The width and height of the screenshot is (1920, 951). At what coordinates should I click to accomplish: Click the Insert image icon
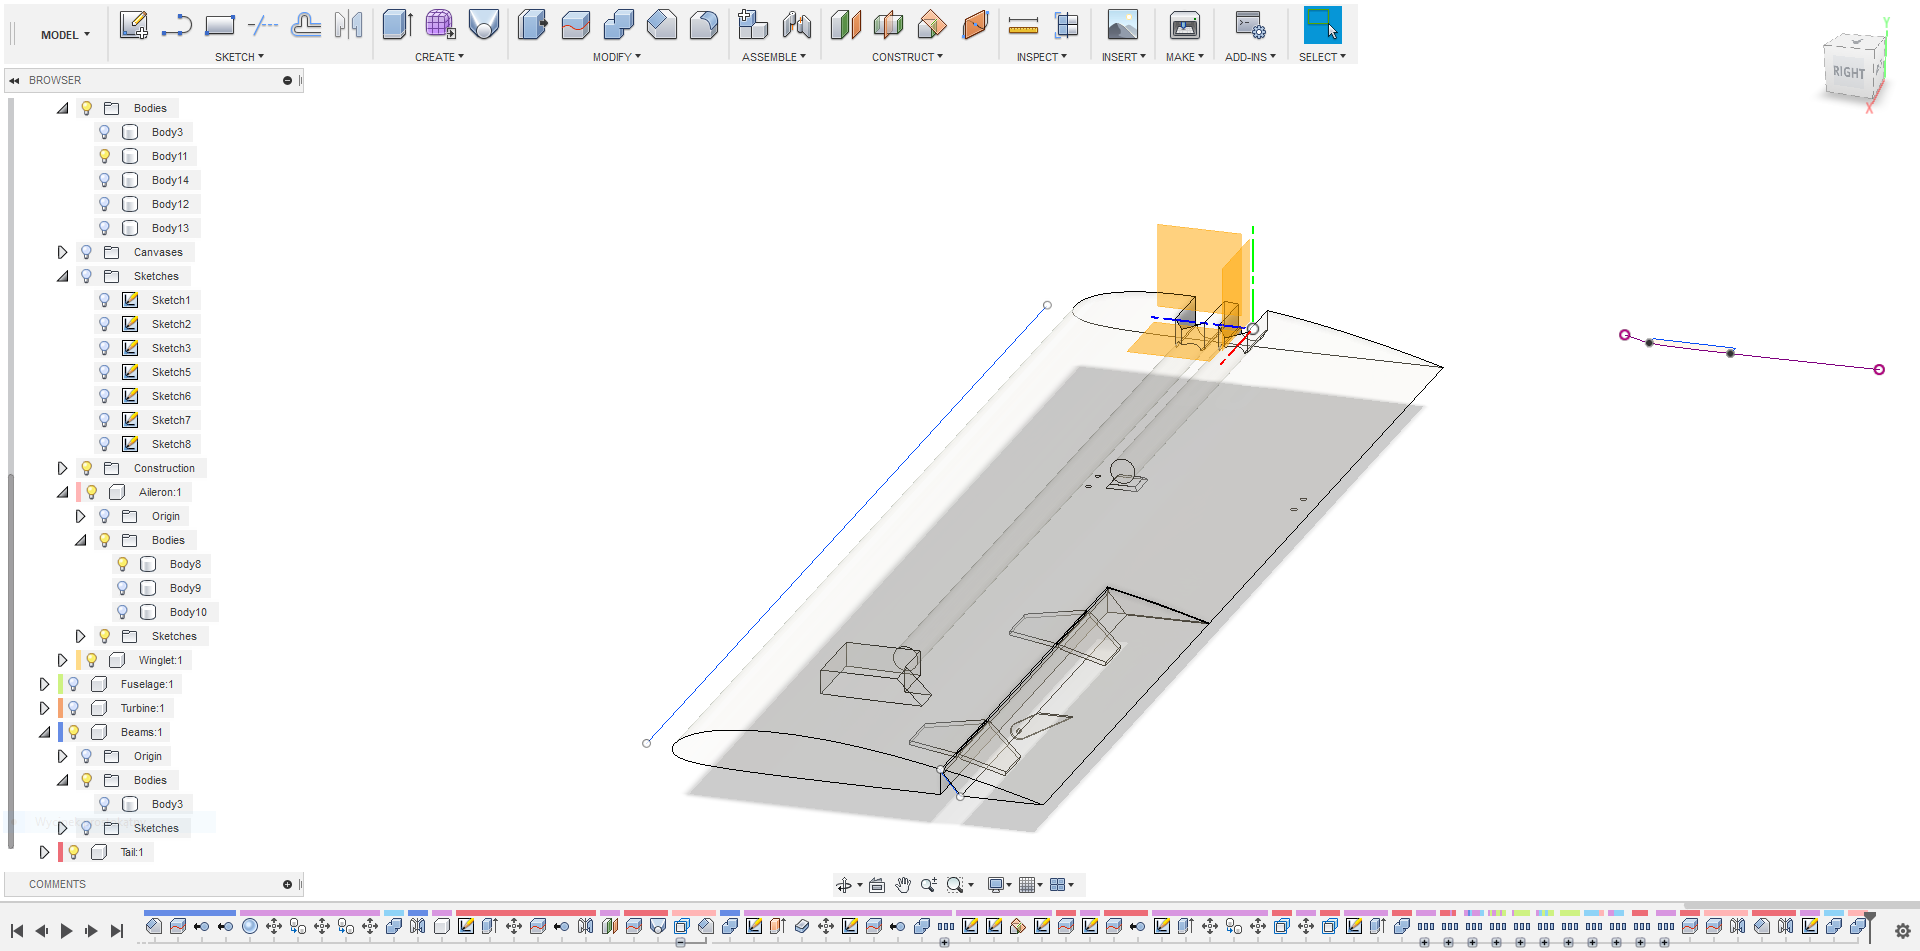pyautogui.click(x=1123, y=25)
